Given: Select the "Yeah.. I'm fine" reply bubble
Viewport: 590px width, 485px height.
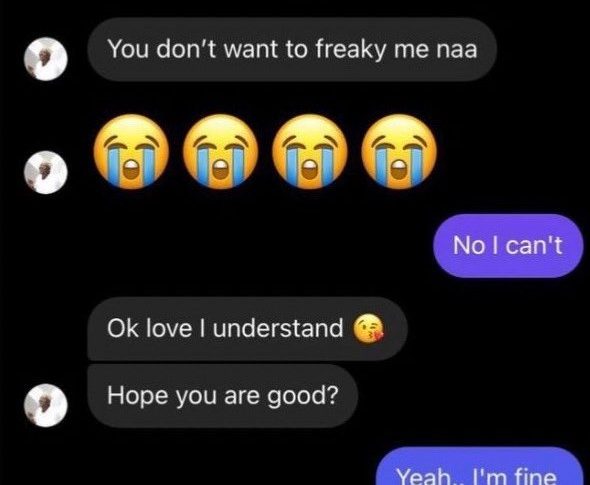Looking at the screenshot, I should pos(479,467).
